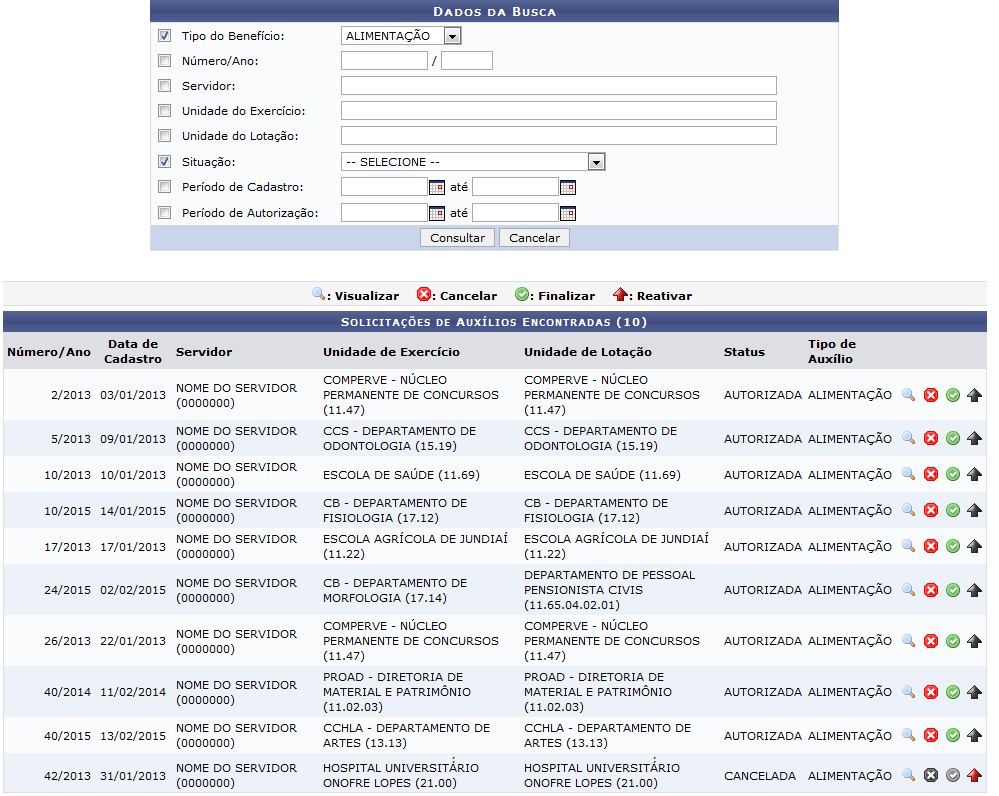Uncheck the Tipo do Benefício checkbox
The height and width of the screenshot is (796, 999).
coord(164,36)
